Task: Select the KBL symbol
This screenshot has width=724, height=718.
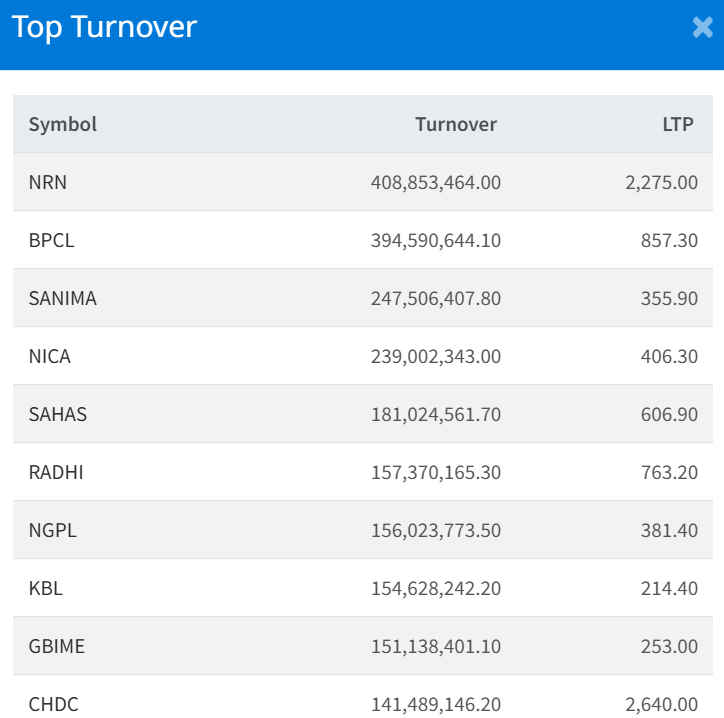Action: click(x=46, y=588)
